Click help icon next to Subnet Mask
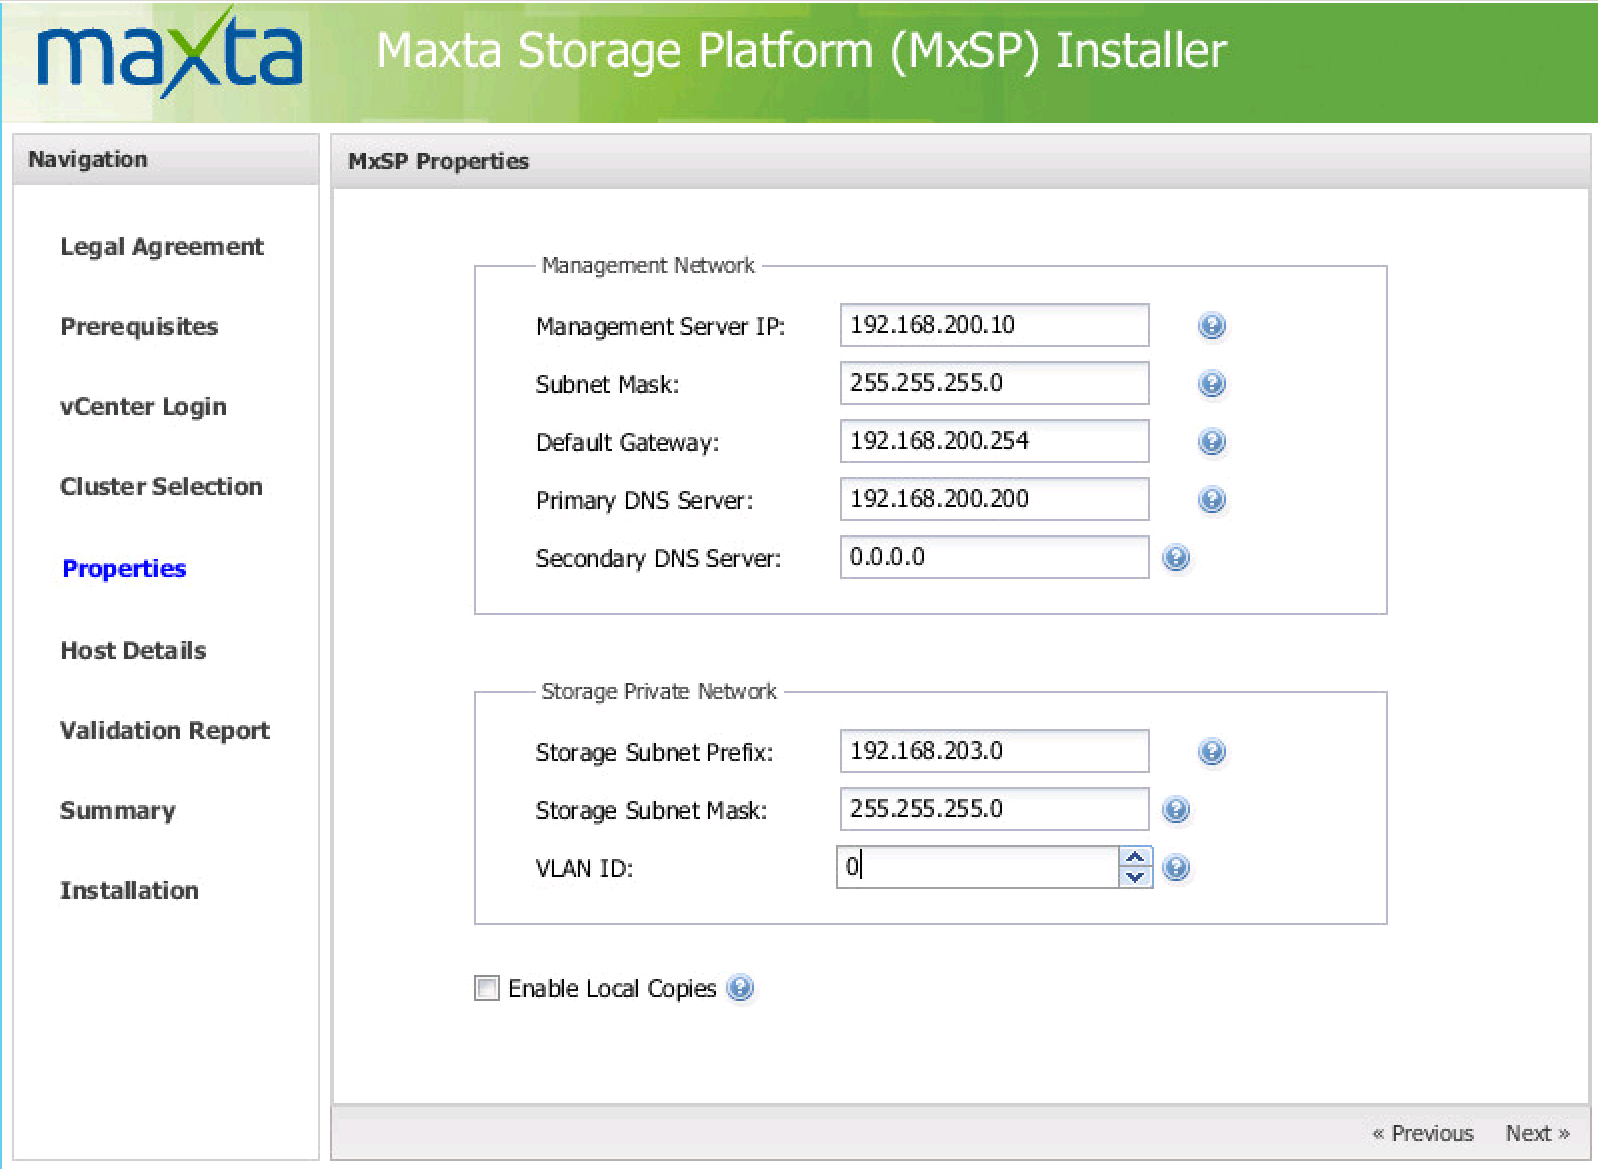The image size is (1598, 1169). [x=1211, y=384]
